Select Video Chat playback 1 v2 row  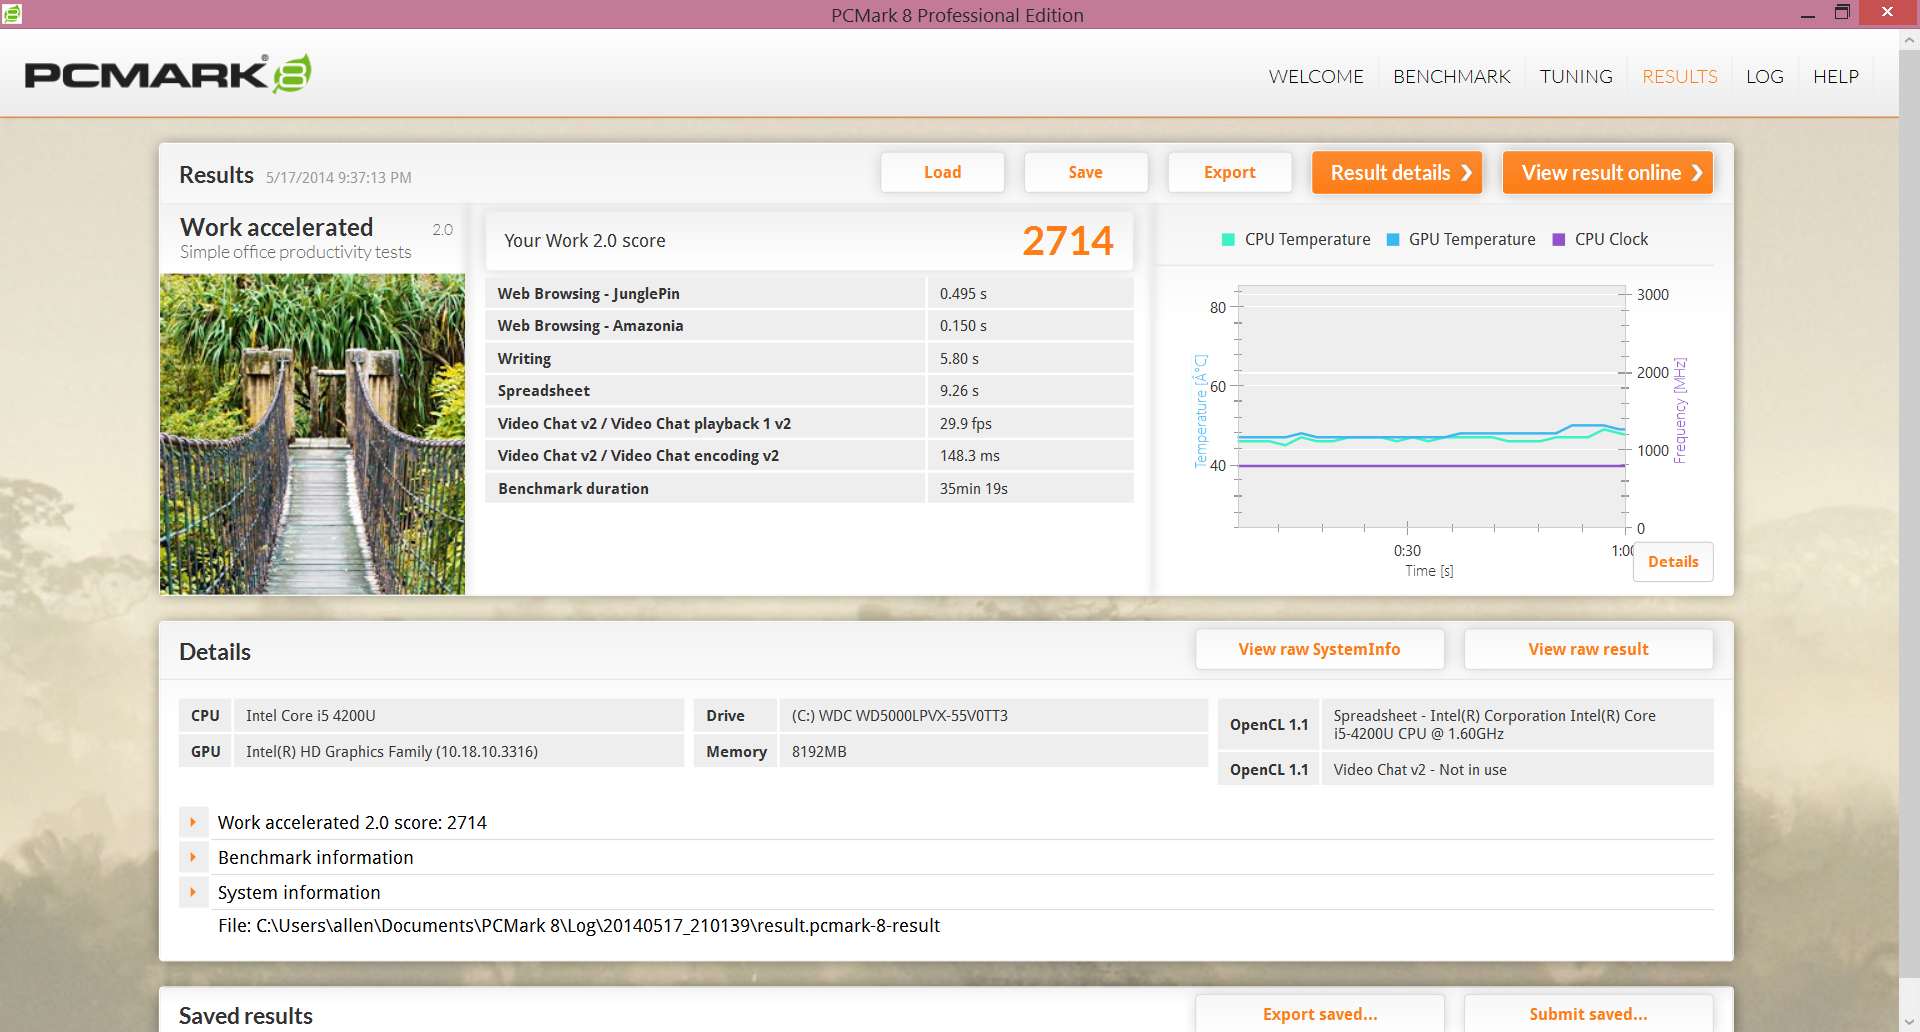[x=809, y=423]
